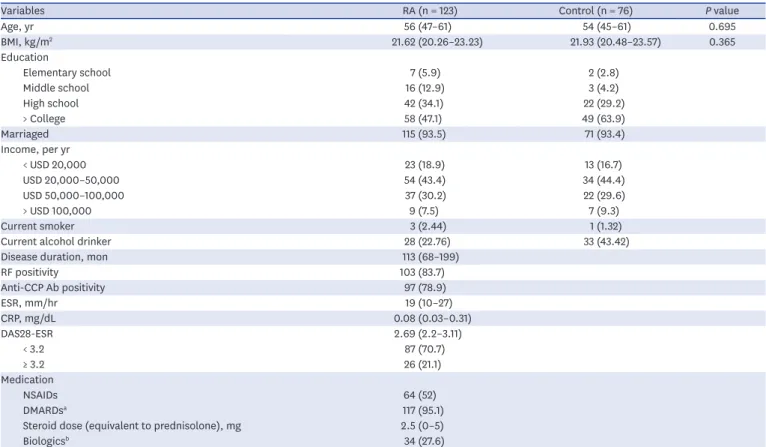Click the 'Middle school' row label
The width and height of the screenshot is (766, 447).
(x=56, y=88)
